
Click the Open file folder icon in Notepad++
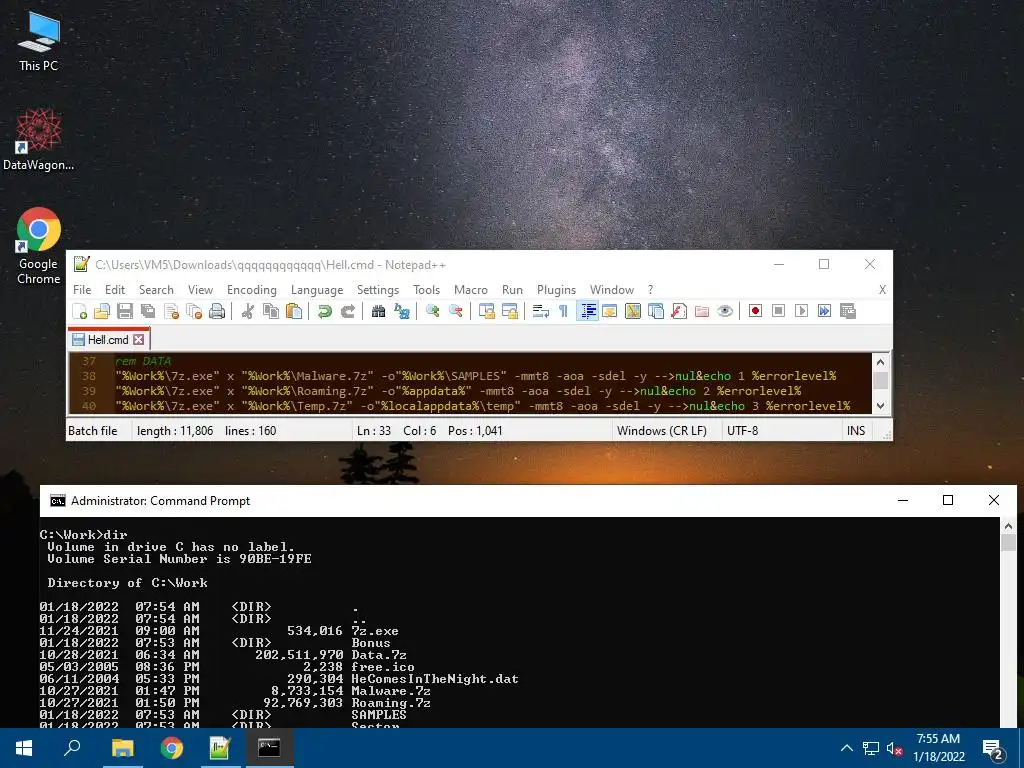[x=102, y=312]
